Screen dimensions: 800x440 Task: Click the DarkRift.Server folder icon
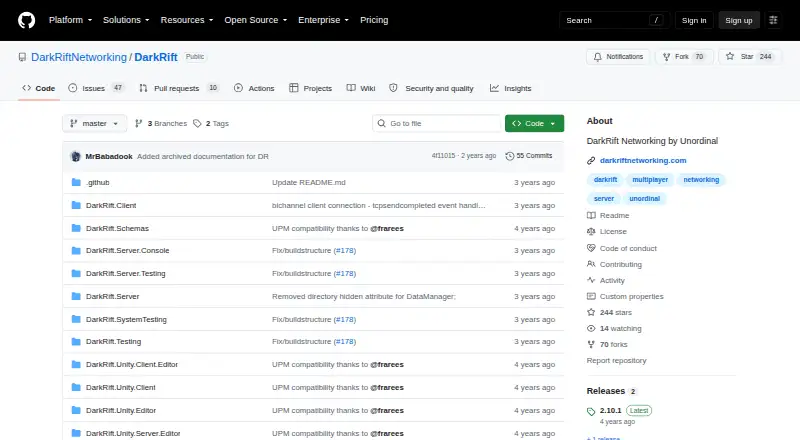coord(76,296)
